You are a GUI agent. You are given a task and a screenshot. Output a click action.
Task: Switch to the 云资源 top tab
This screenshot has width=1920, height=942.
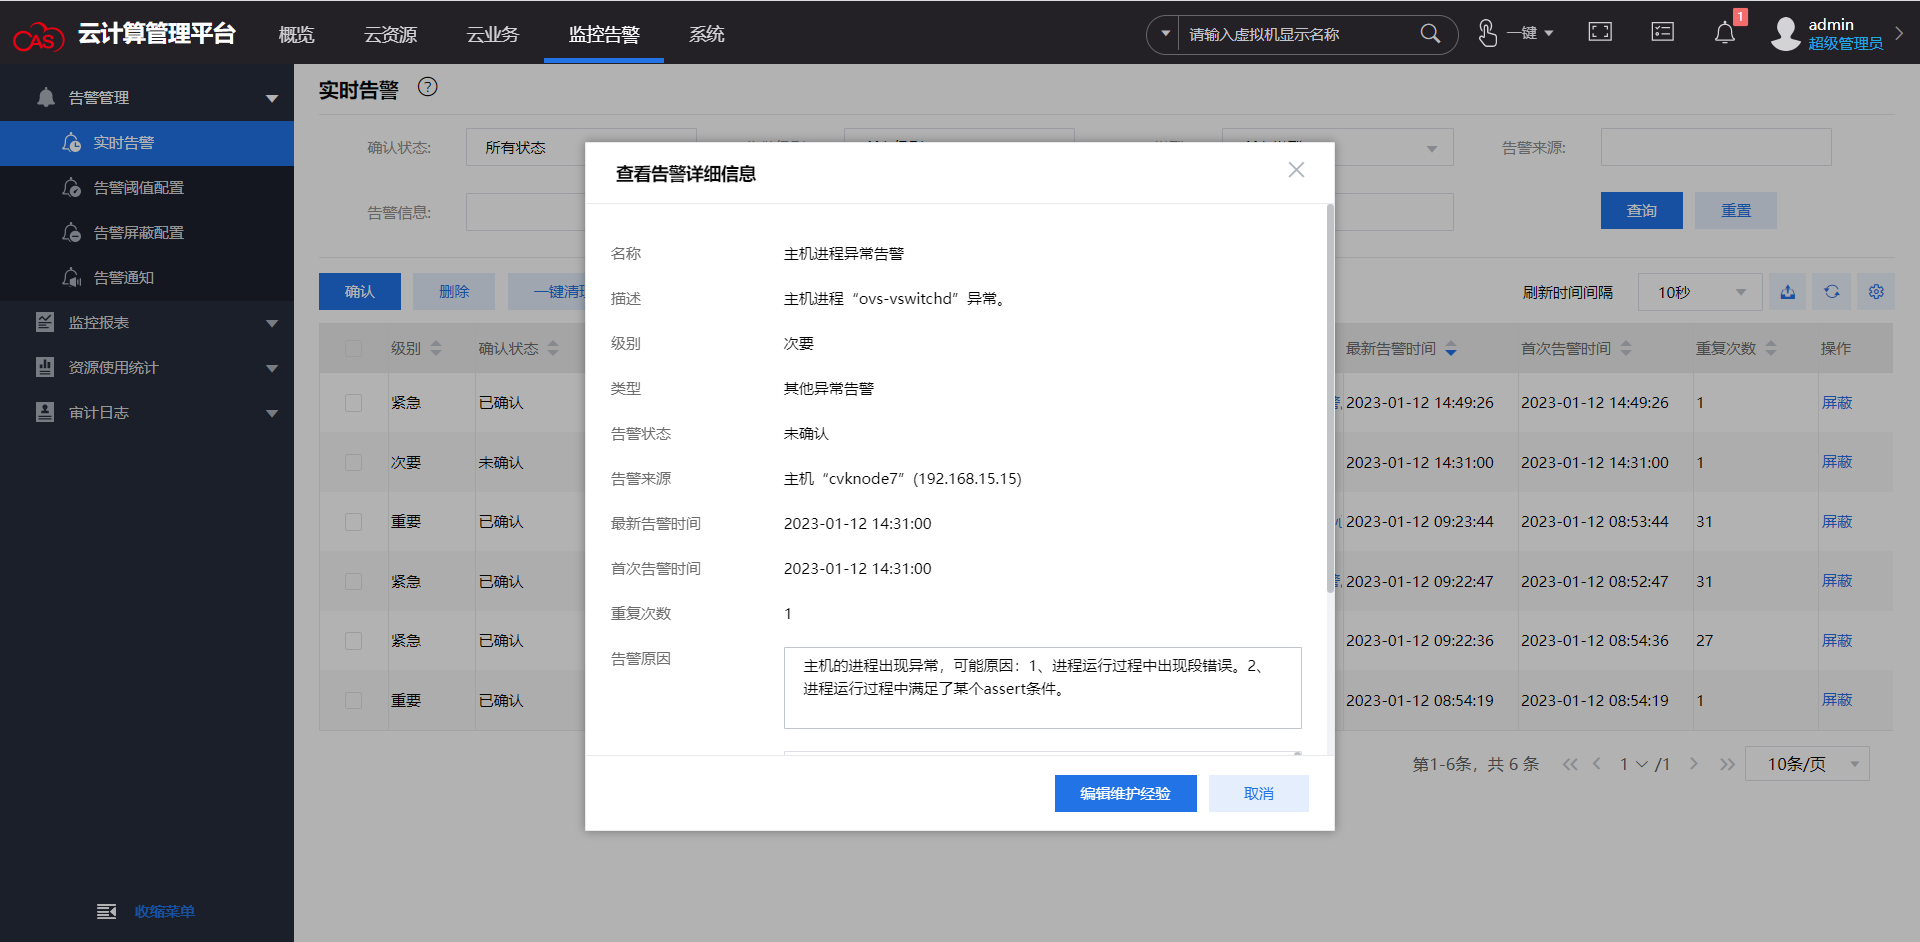(x=390, y=34)
